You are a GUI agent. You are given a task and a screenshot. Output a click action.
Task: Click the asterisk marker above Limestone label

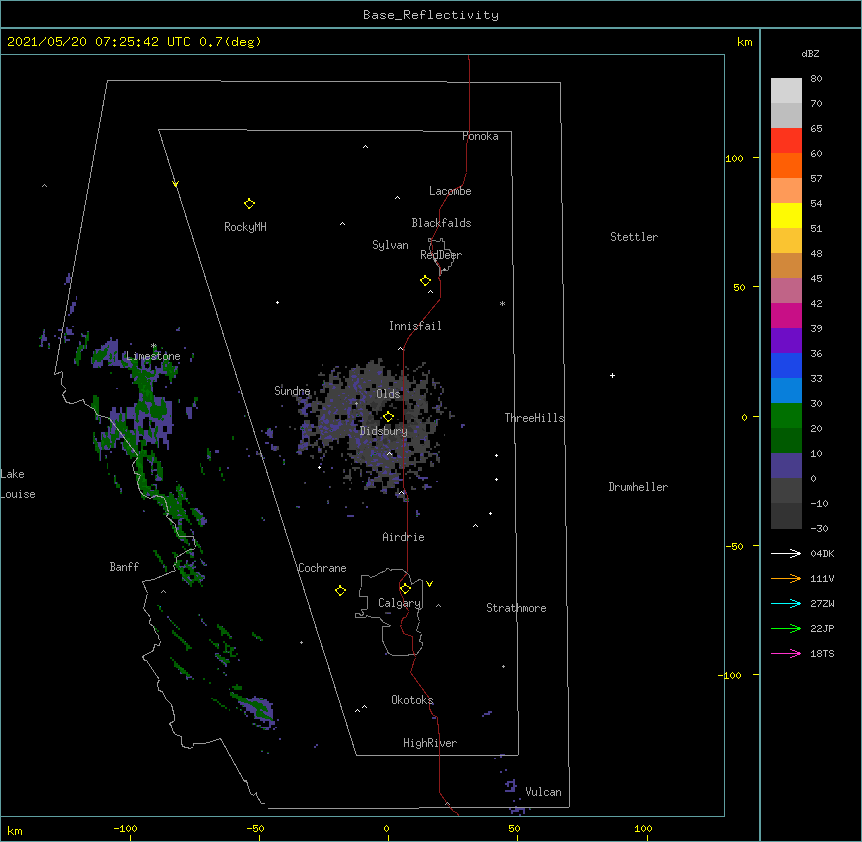point(153,346)
